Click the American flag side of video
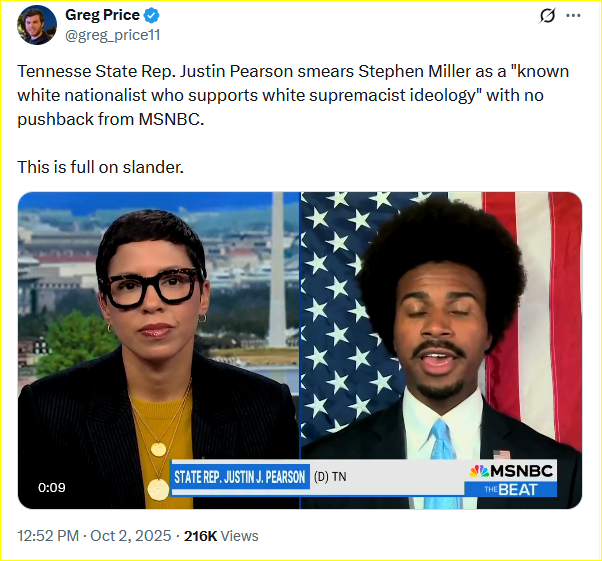602x561 pixels. (441, 326)
